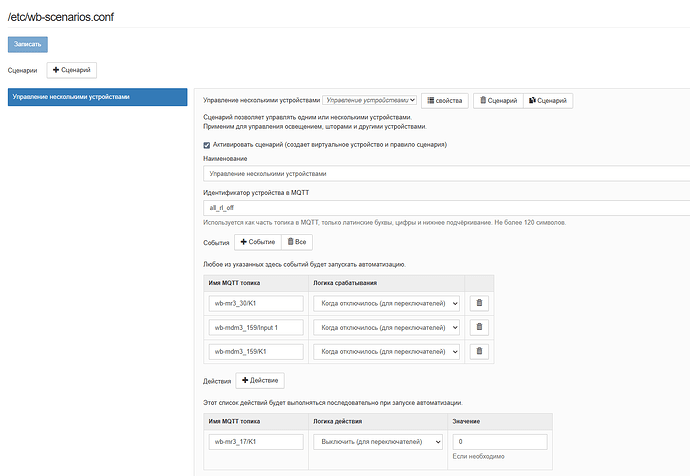
Task: Click the /etc/wb-scenarios.conf page title
Action: [x=61, y=17]
